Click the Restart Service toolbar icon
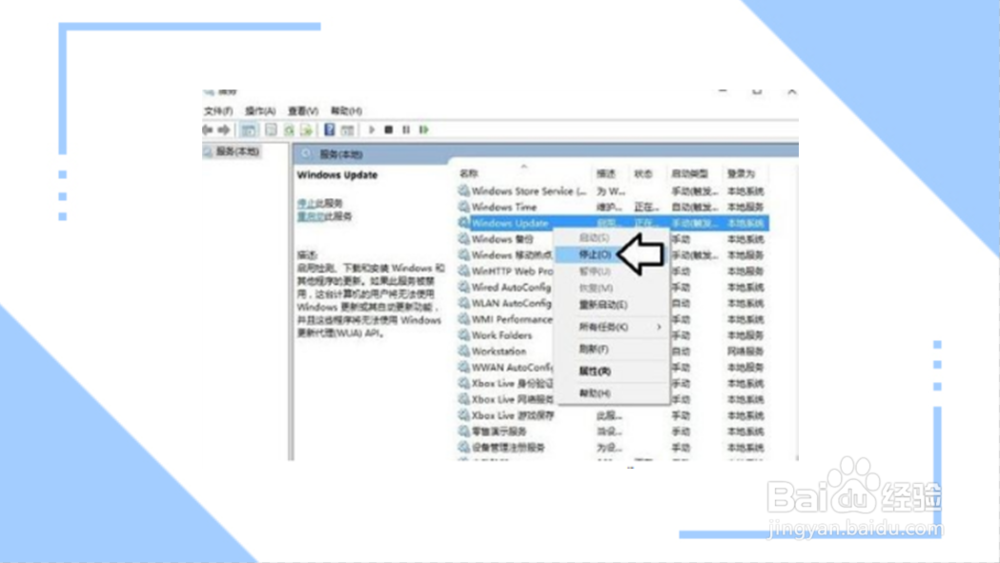The image size is (1000, 563). [x=424, y=130]
